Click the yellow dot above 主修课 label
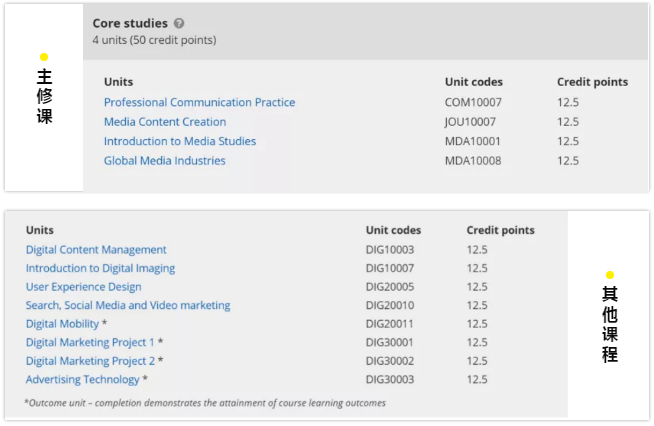 (x=43, y=57)
